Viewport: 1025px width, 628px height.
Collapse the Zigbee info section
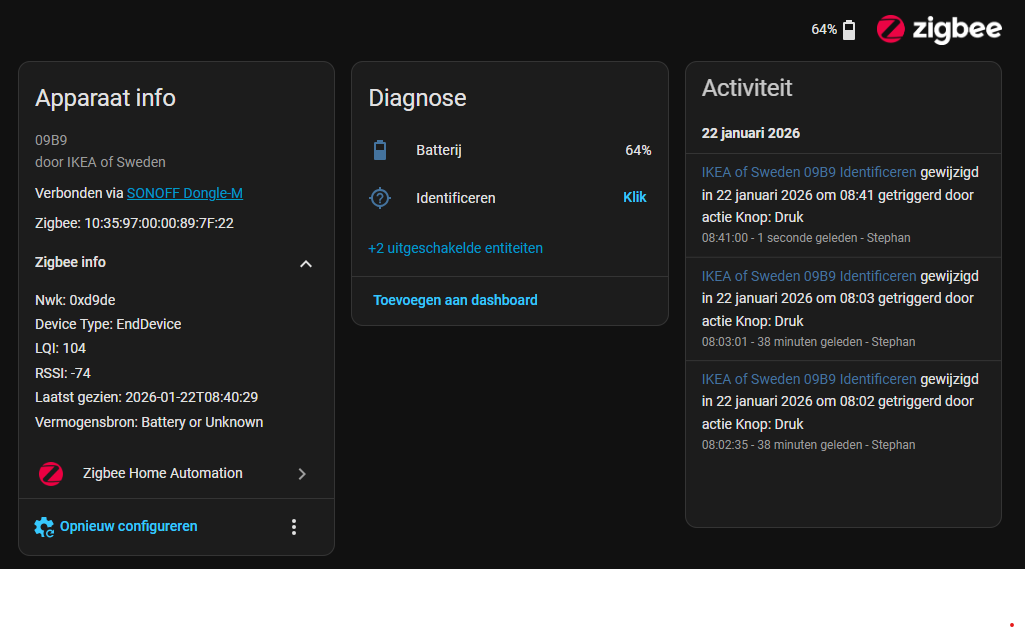click(x=306, y=264)
